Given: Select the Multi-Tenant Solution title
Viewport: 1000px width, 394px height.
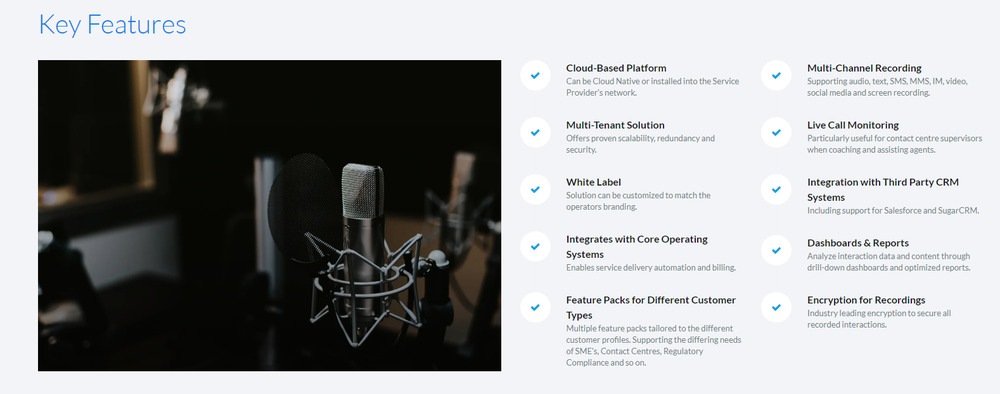Looking at the screenshot, I should point(615,125).
